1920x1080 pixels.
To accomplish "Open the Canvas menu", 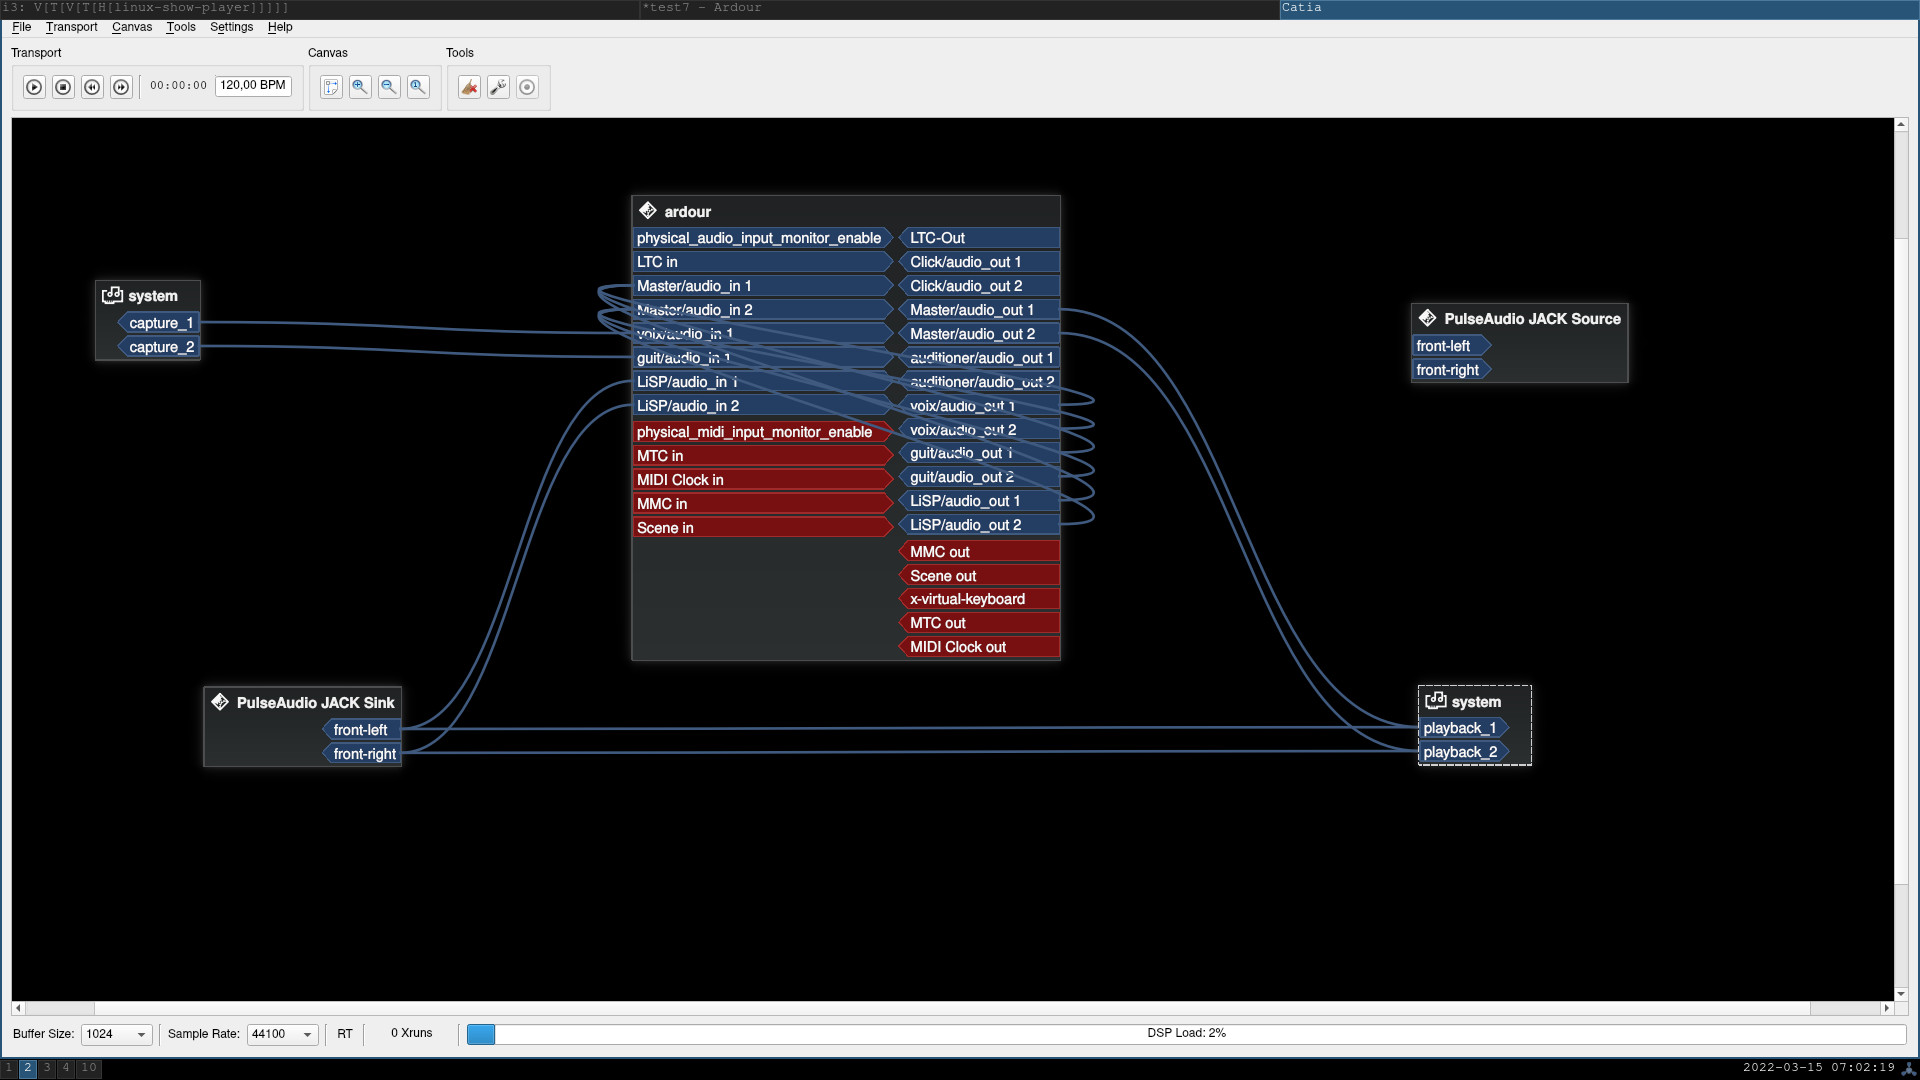I will pos(131,27).
